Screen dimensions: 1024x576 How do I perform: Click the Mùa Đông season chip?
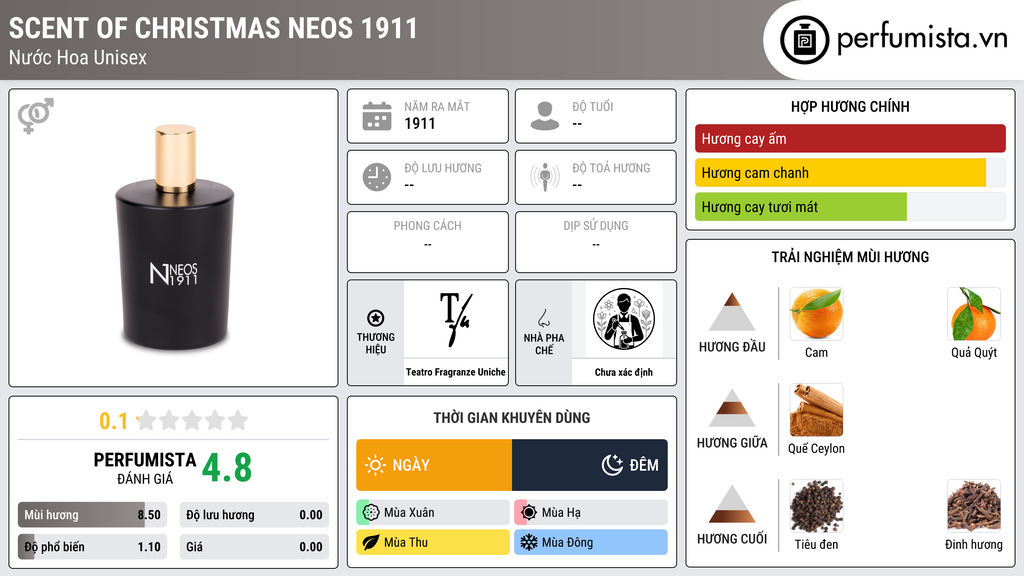pyautogui.click(x=591, y=542)
